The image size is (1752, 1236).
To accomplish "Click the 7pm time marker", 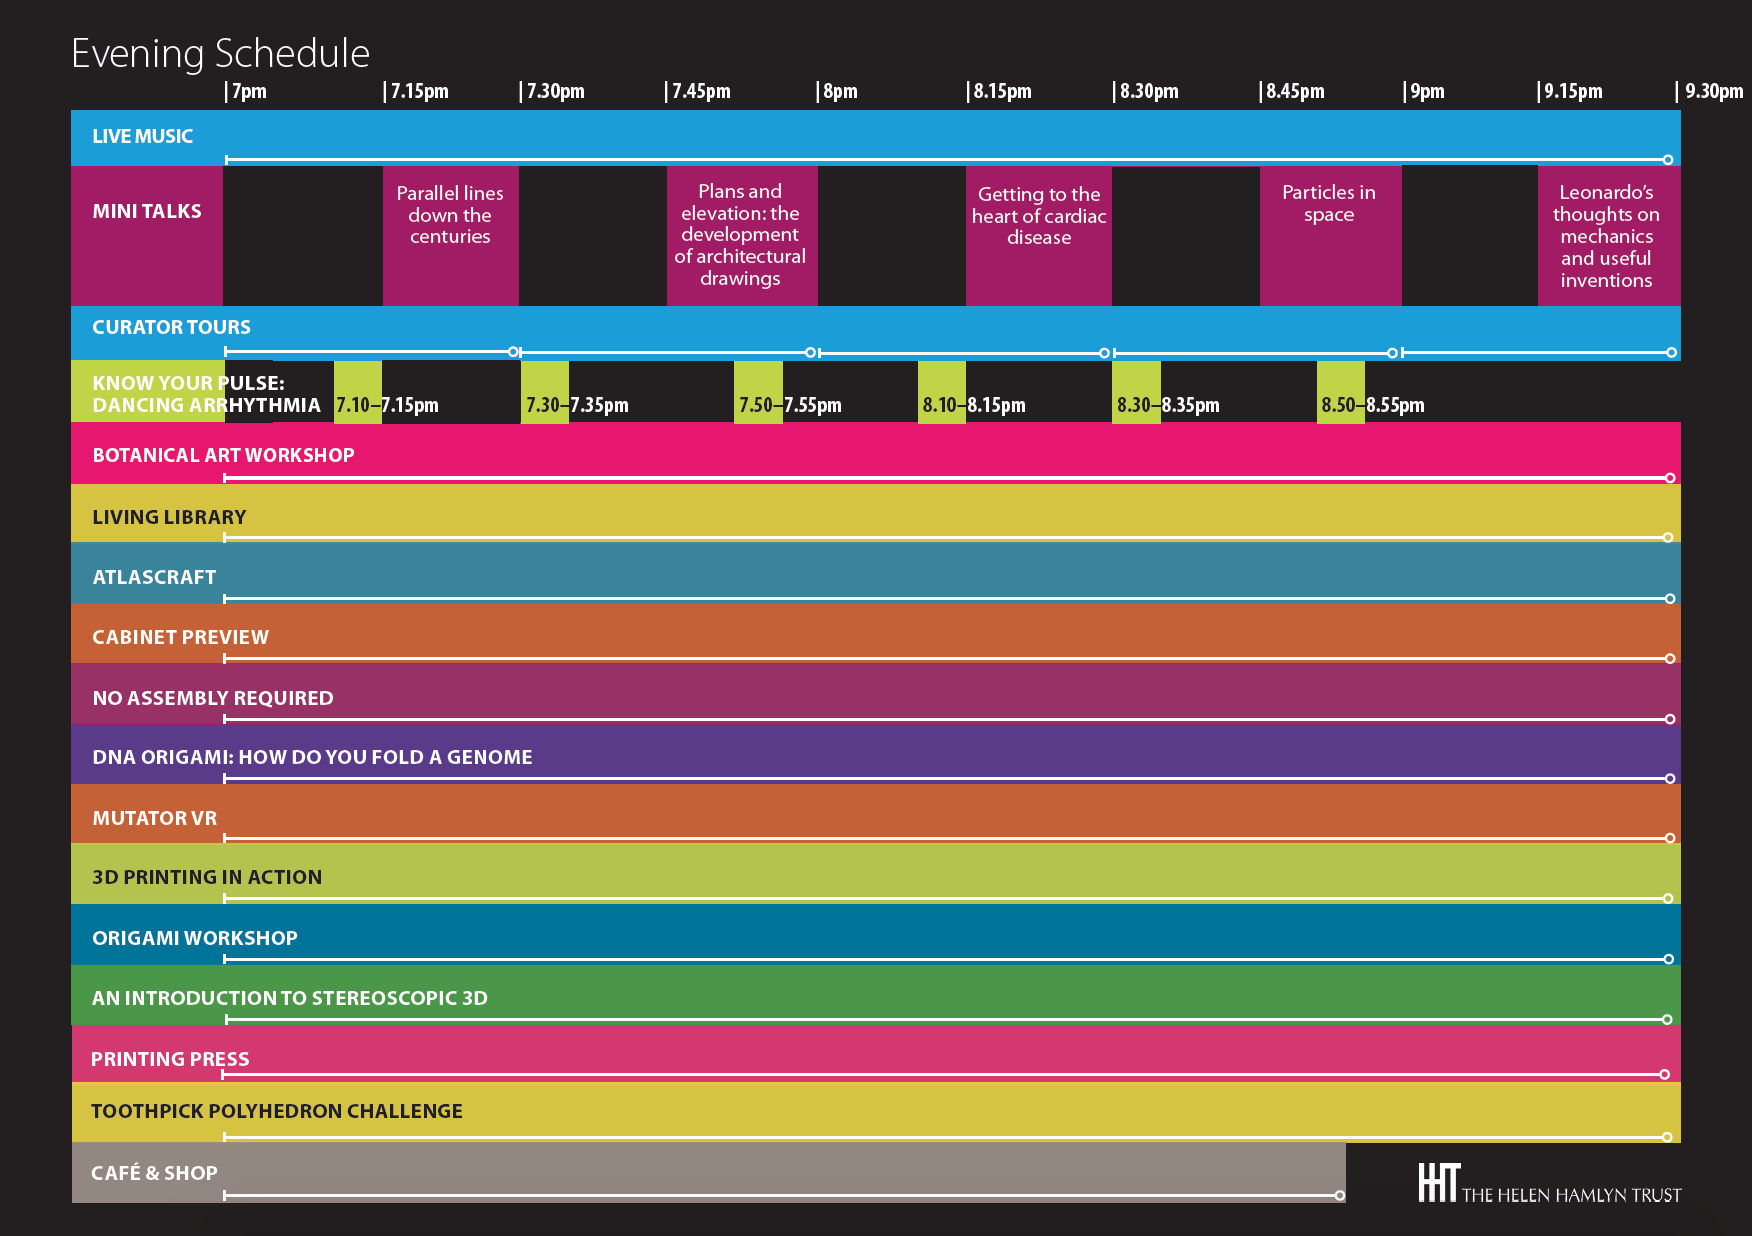I will point(247,91).
